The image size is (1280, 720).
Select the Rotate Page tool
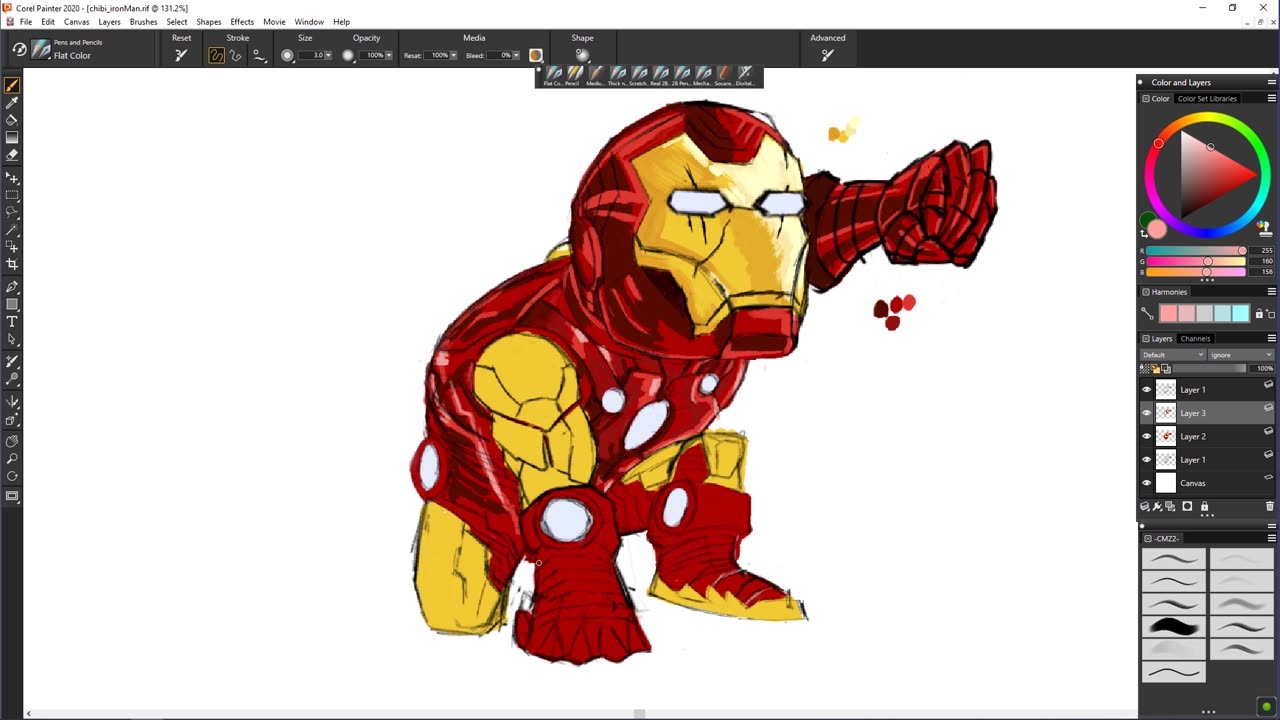point(12,476)
